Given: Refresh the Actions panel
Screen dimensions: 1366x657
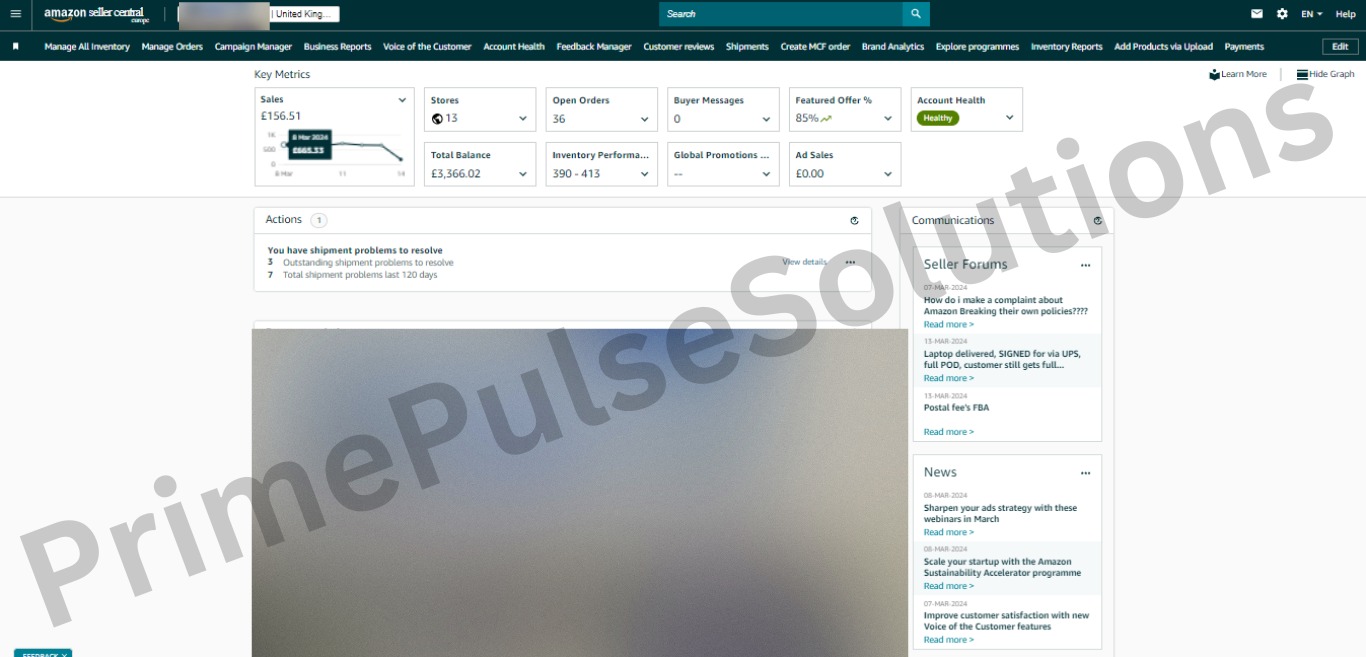Looking at the screenshot, I should pos(854,220).
